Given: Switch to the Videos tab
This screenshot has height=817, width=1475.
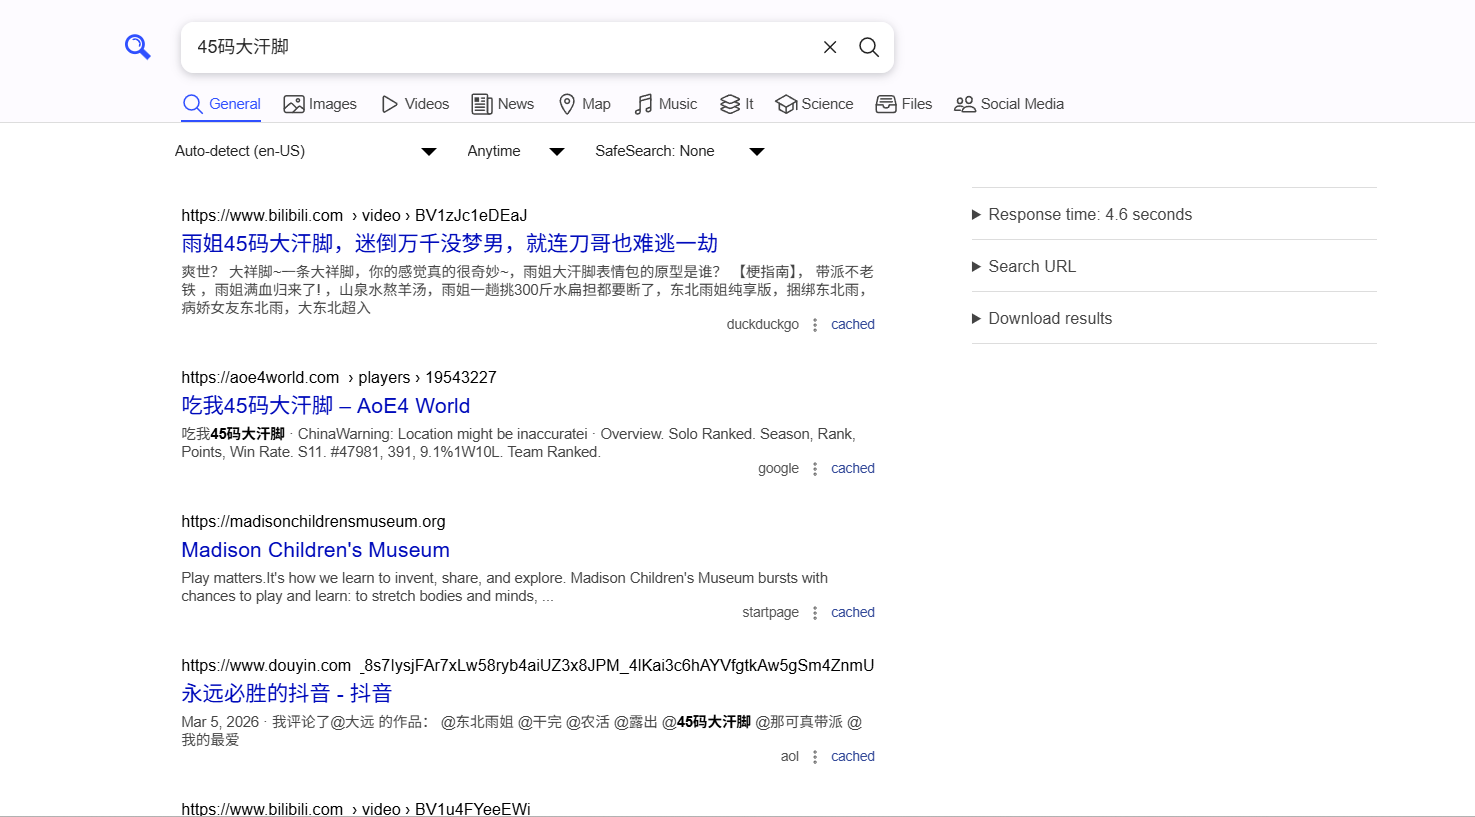Looking at the screenshot, I should tap(415, 104).
